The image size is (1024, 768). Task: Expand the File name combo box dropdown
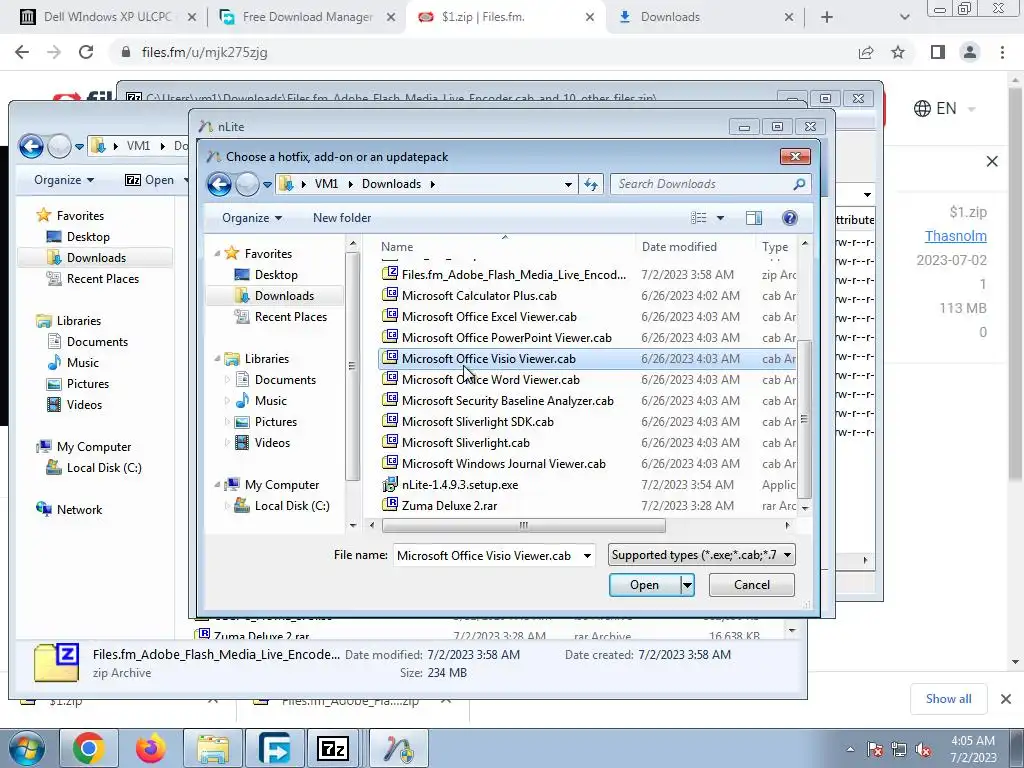click(587, 556)
